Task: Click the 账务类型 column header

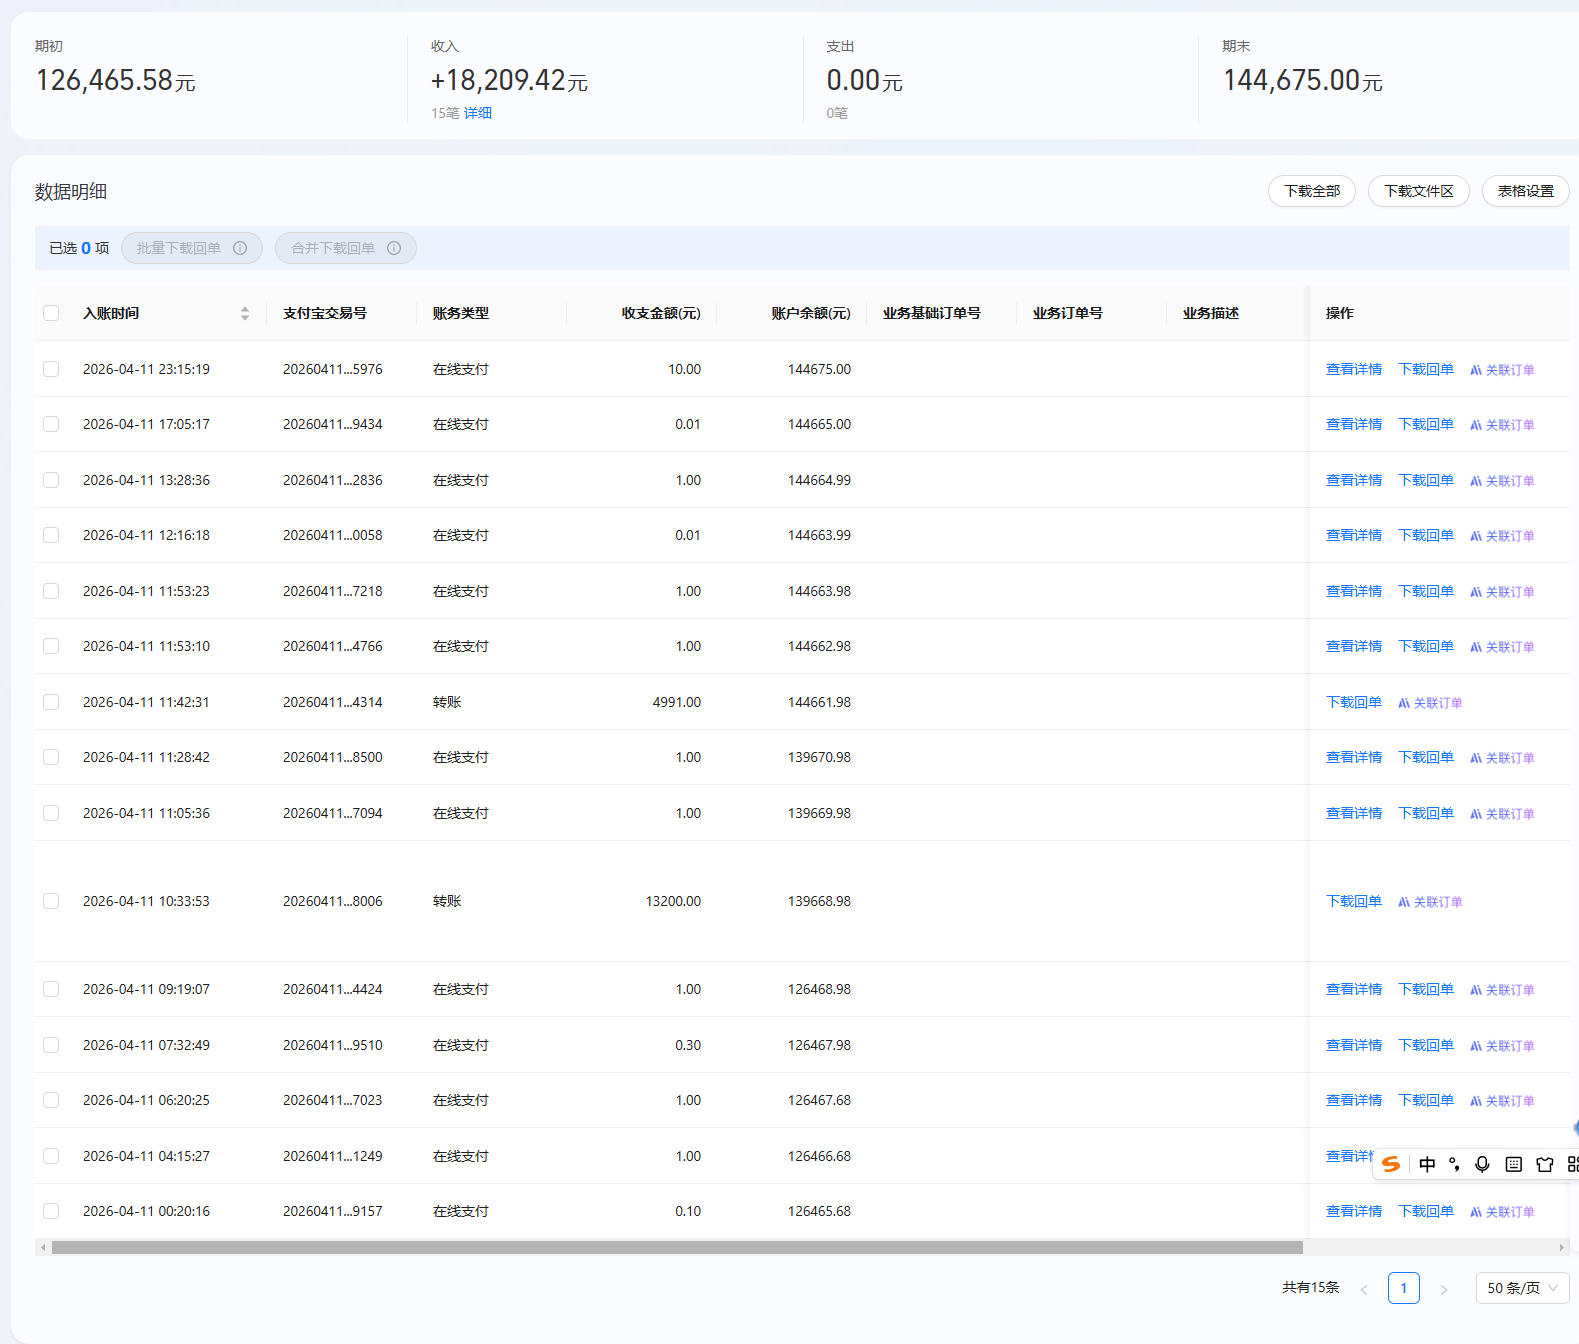Action: tap(461, 313)
